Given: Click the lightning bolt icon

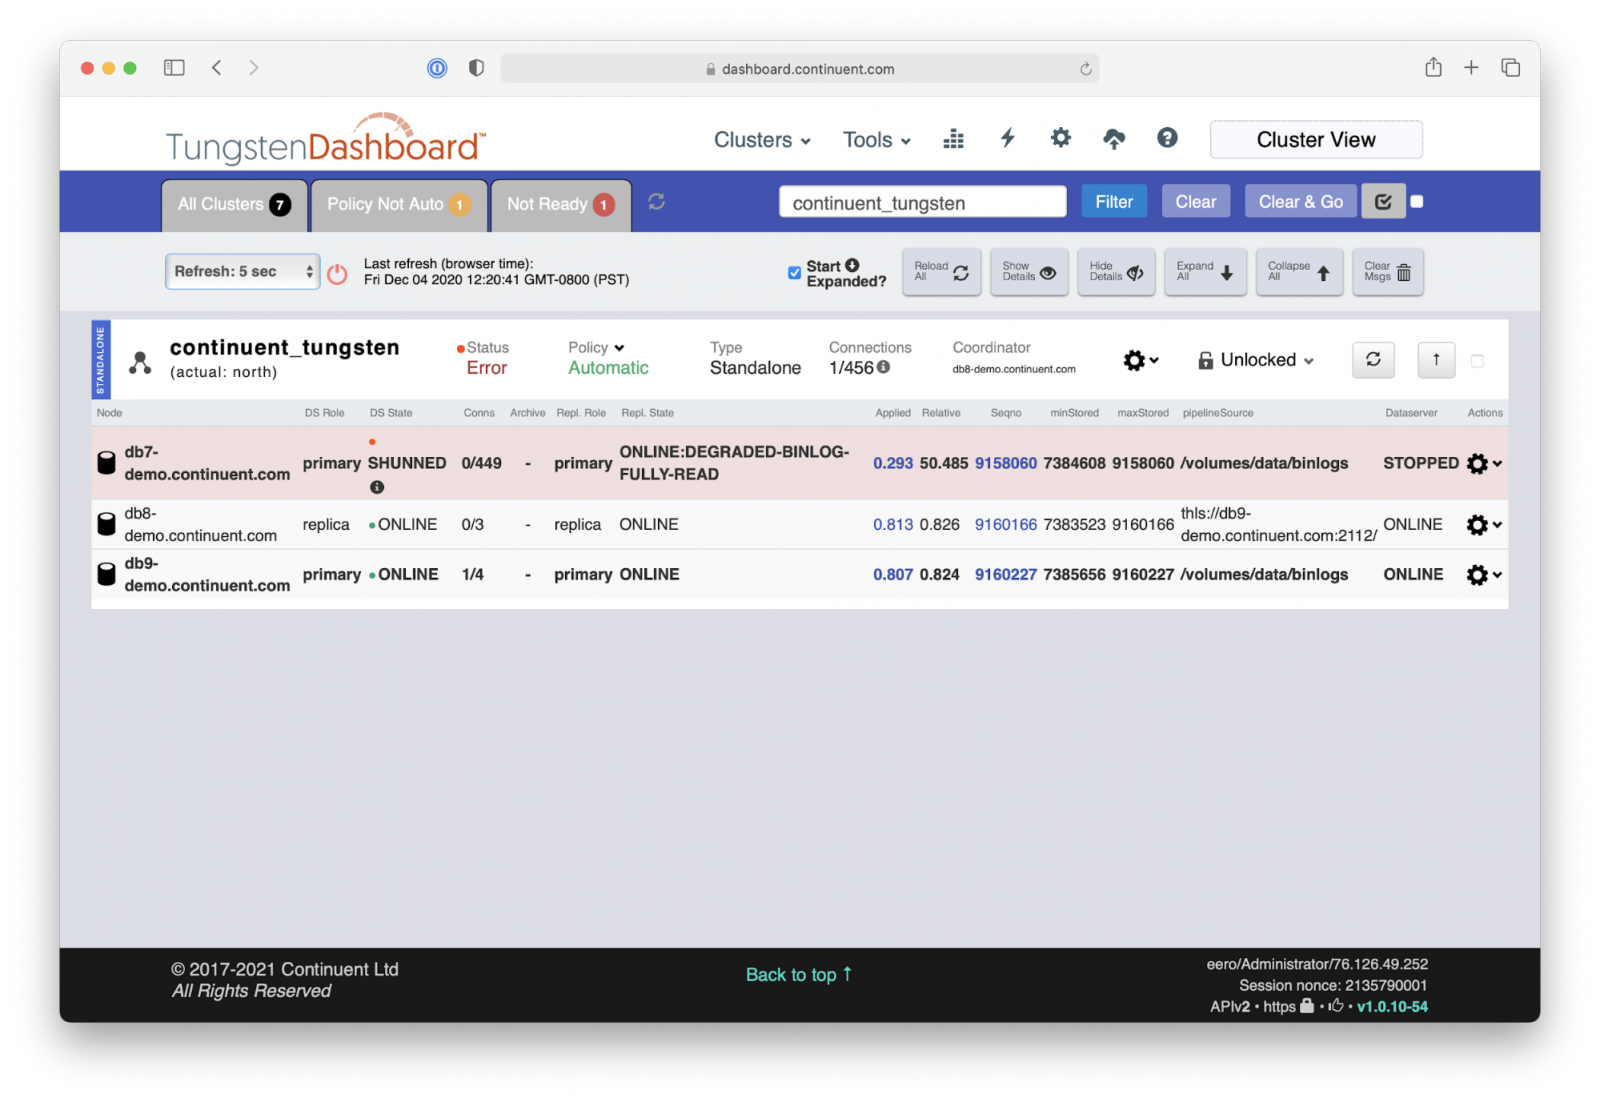Looking at the screenshot, I should click(1008, 138).
